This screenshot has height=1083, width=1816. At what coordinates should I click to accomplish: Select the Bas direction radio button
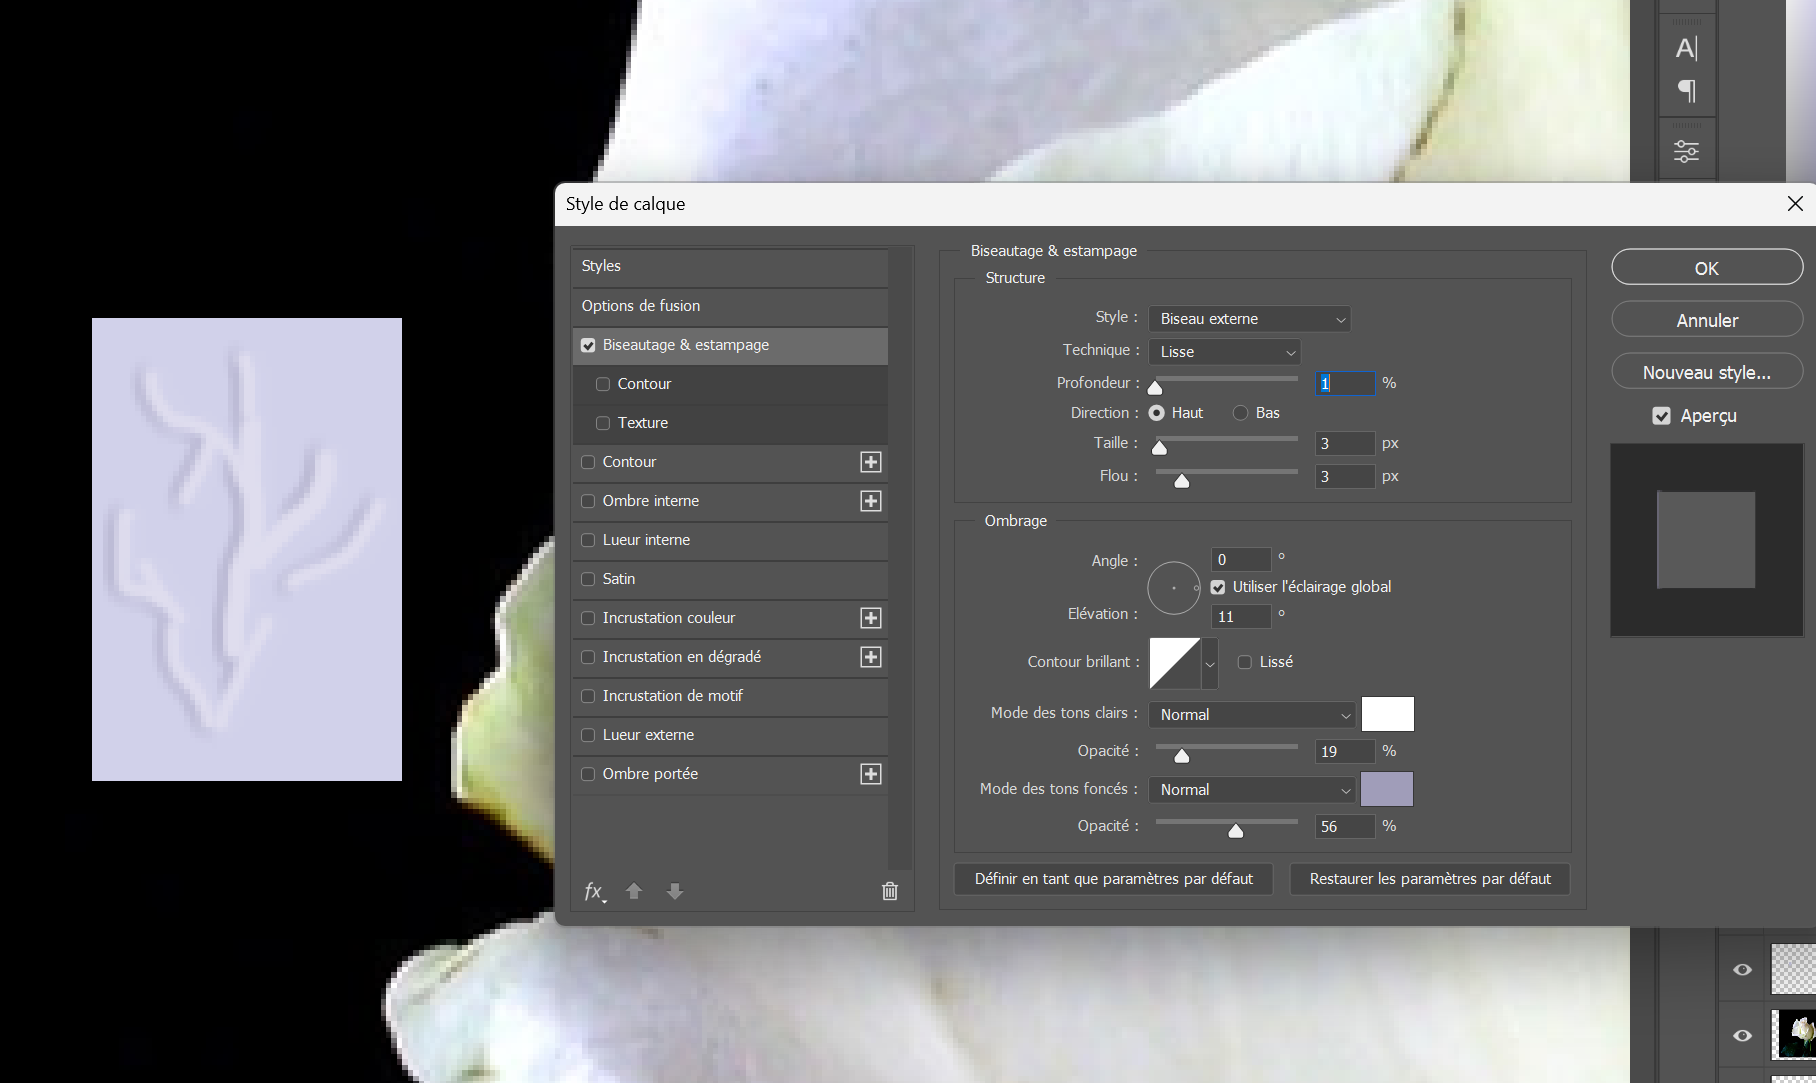click(x=1241, y=413)
